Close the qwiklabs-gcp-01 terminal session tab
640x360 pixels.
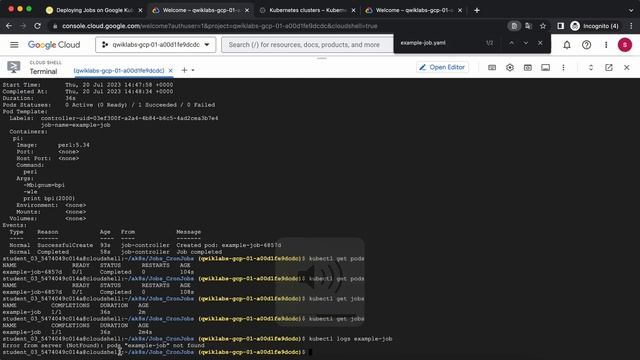pos(171,71)
